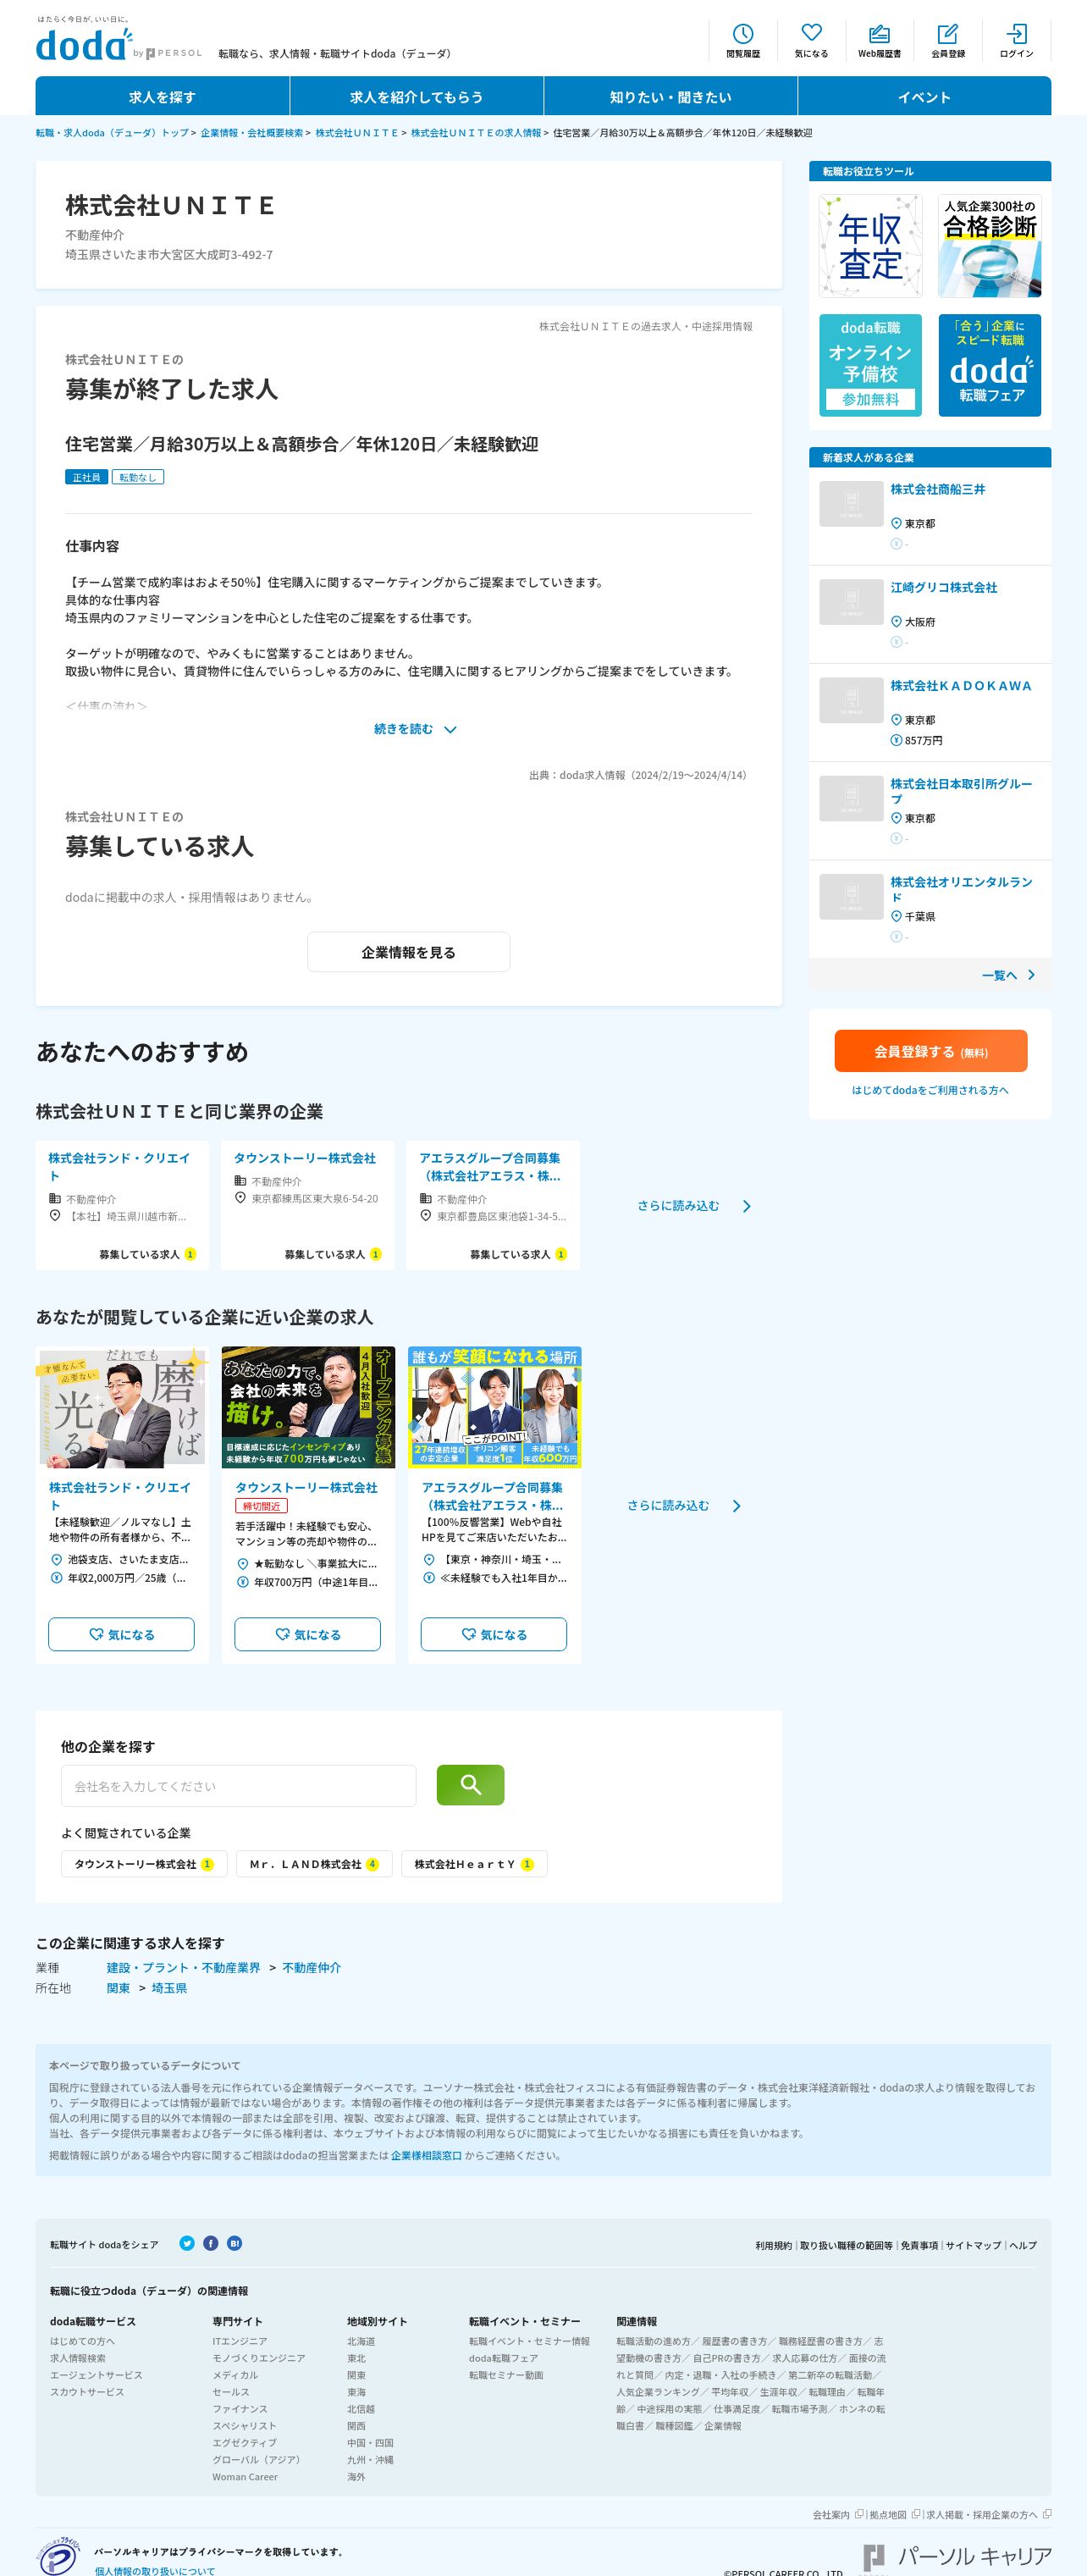Click the 不動産仲介 industry link

(x=311, y=1967)
